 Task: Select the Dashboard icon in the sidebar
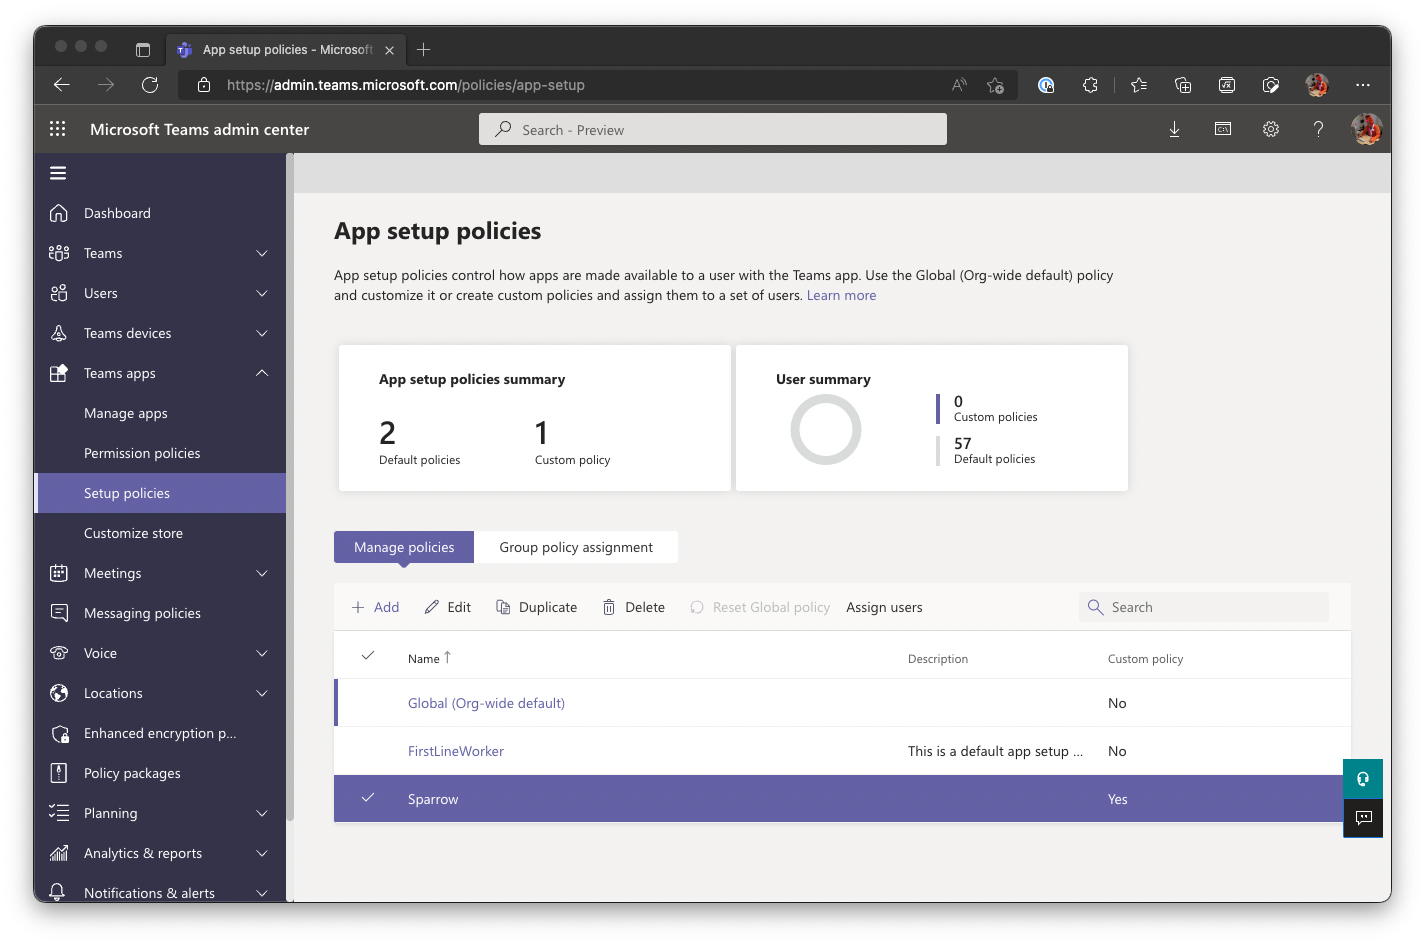[59, 213]
